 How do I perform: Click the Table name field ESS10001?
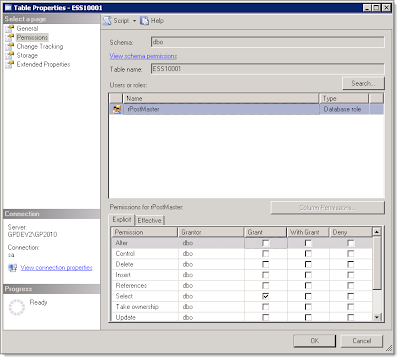[267, 69]
